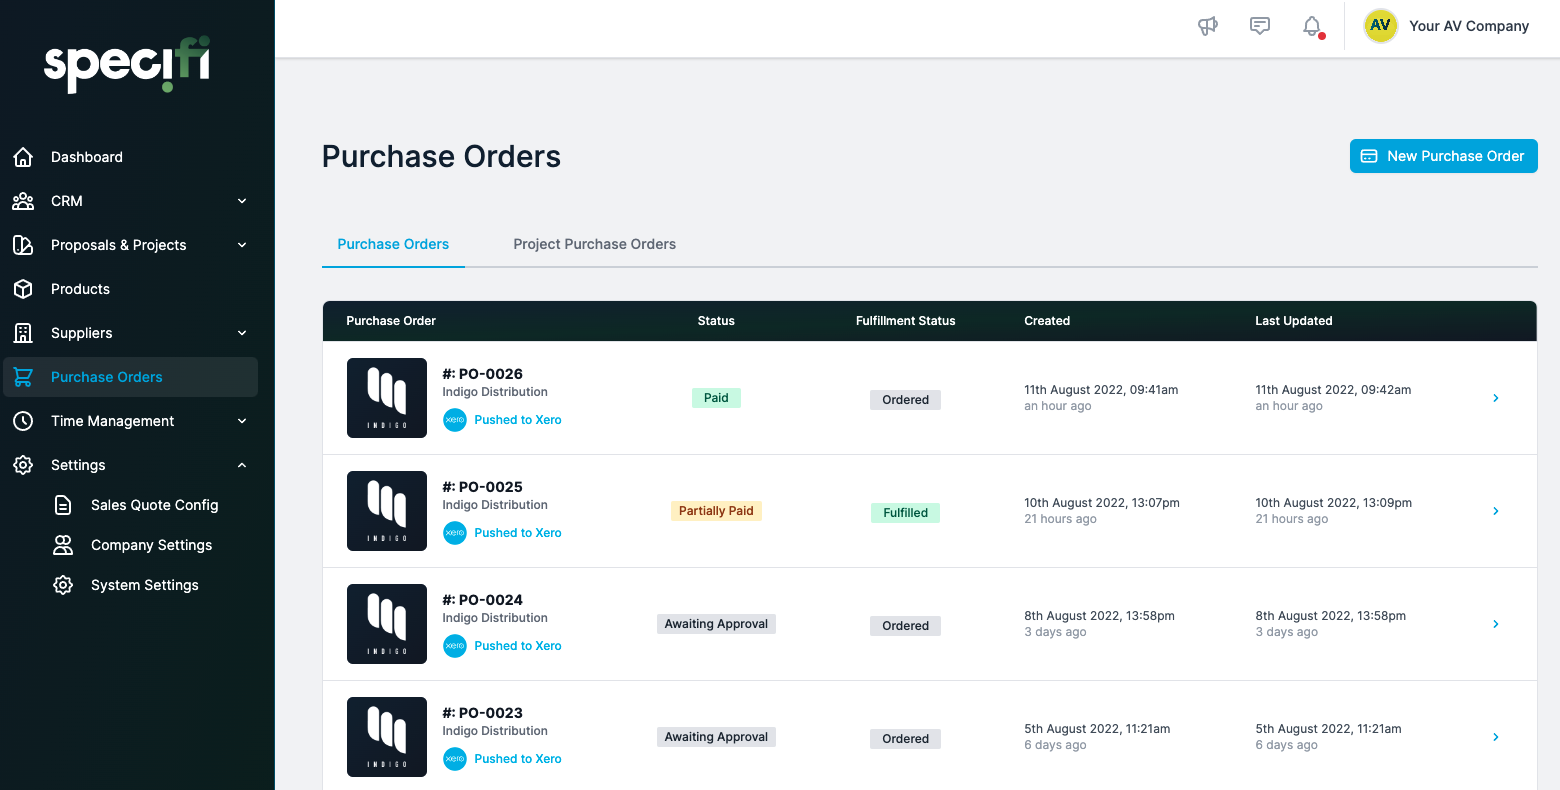Image resolution: width=1560 pixels, height=790 pixels.
Task: Open the notifications bell
Action: 1312,26
